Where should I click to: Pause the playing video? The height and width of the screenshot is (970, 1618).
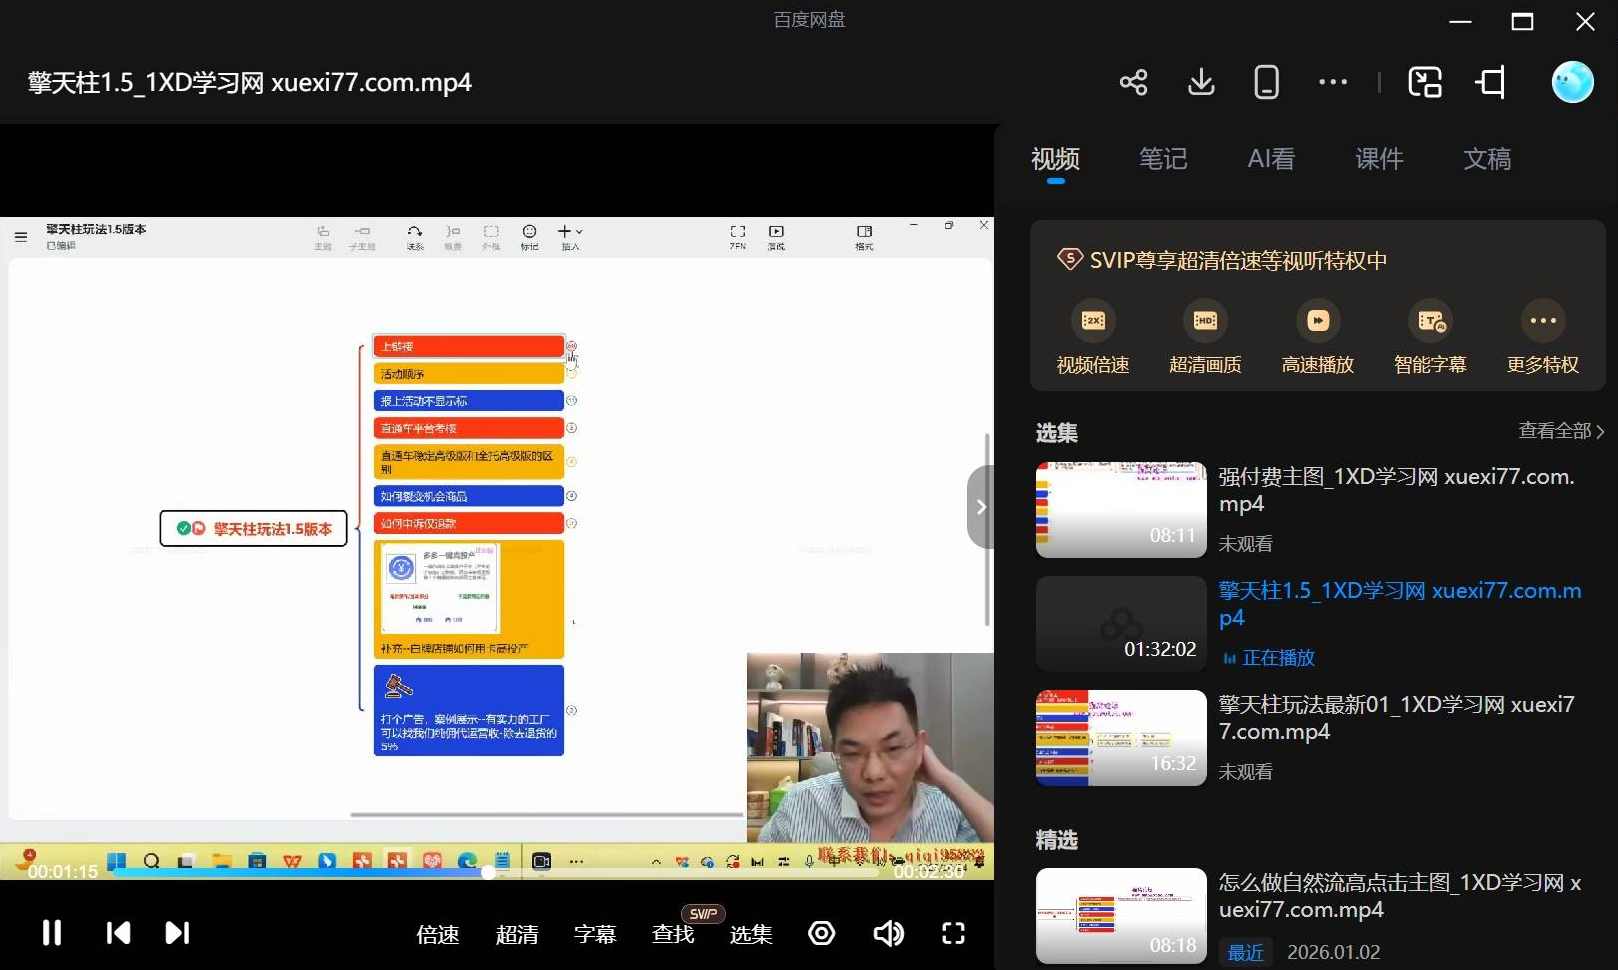pos(51,933)
